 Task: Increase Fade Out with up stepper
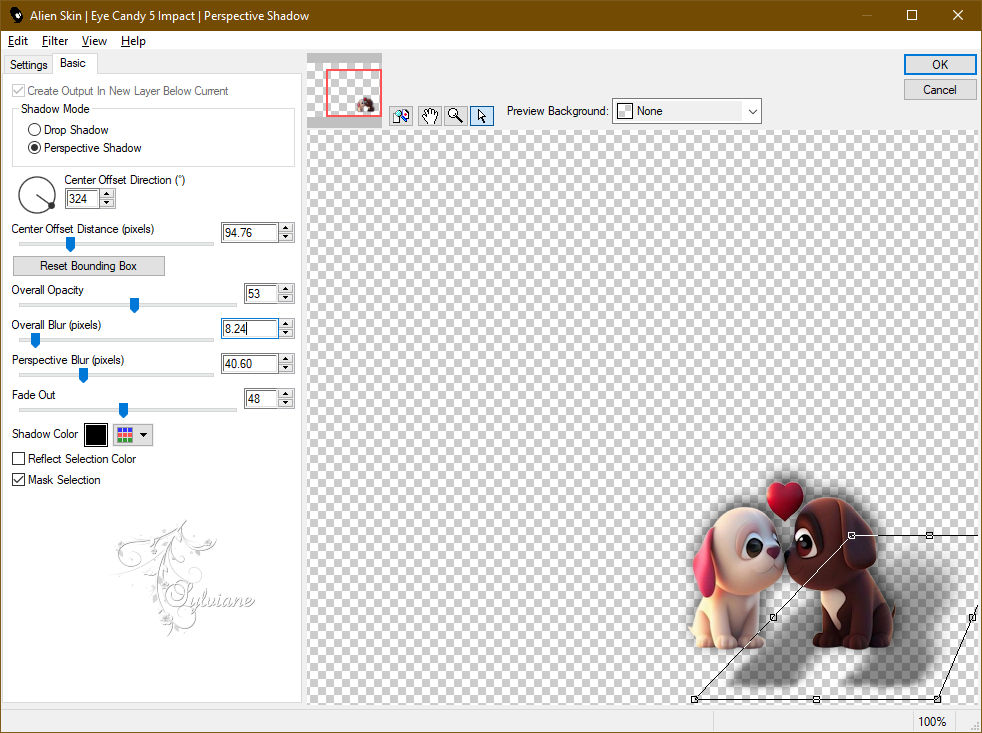point(286,394)
